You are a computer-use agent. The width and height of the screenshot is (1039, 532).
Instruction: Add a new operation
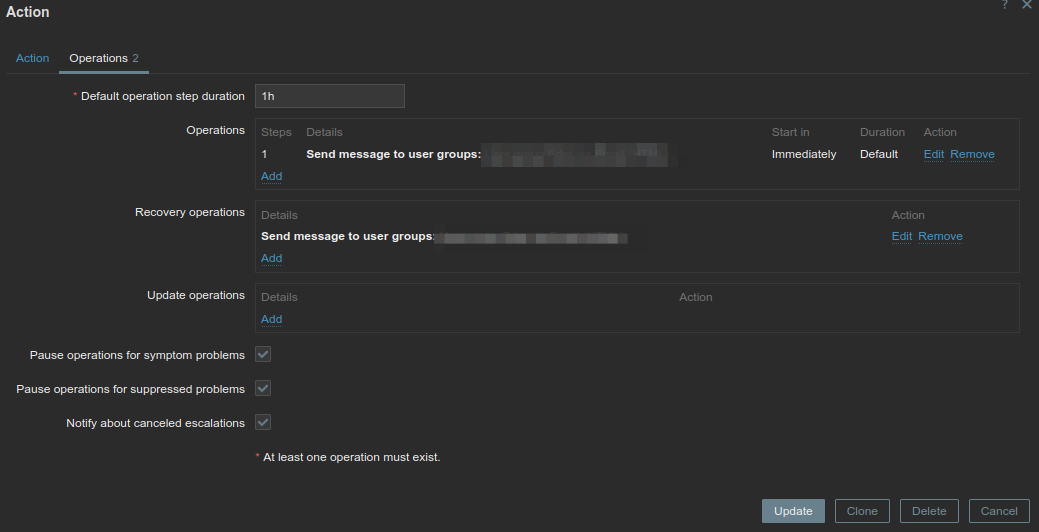(271, 176)
